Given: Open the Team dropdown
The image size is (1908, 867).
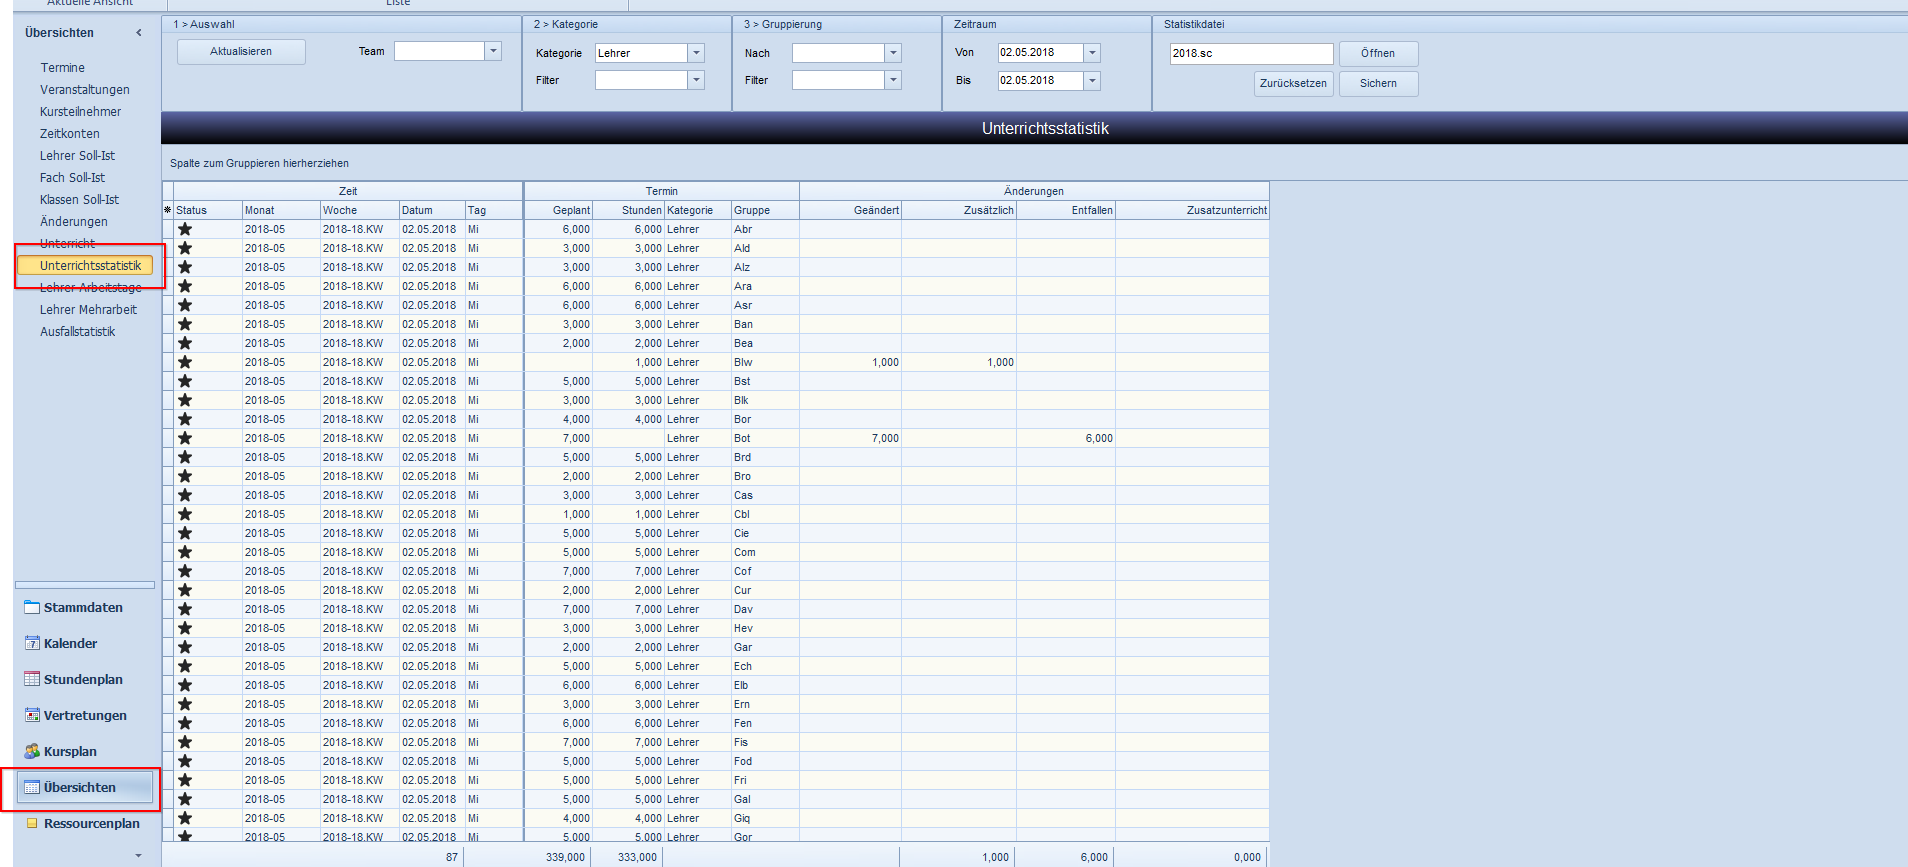Looking at the screenshot, I should coord(493,51).
